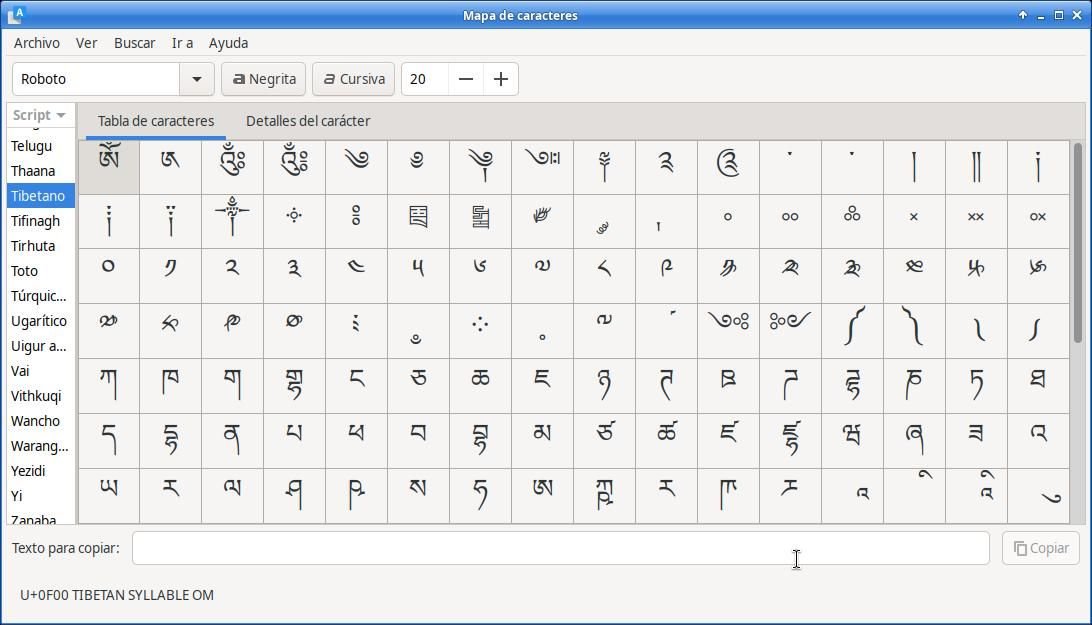Screen dimensions: 1092x625
Task: Toggle Cursiva italic style
Action: point(353,79)
